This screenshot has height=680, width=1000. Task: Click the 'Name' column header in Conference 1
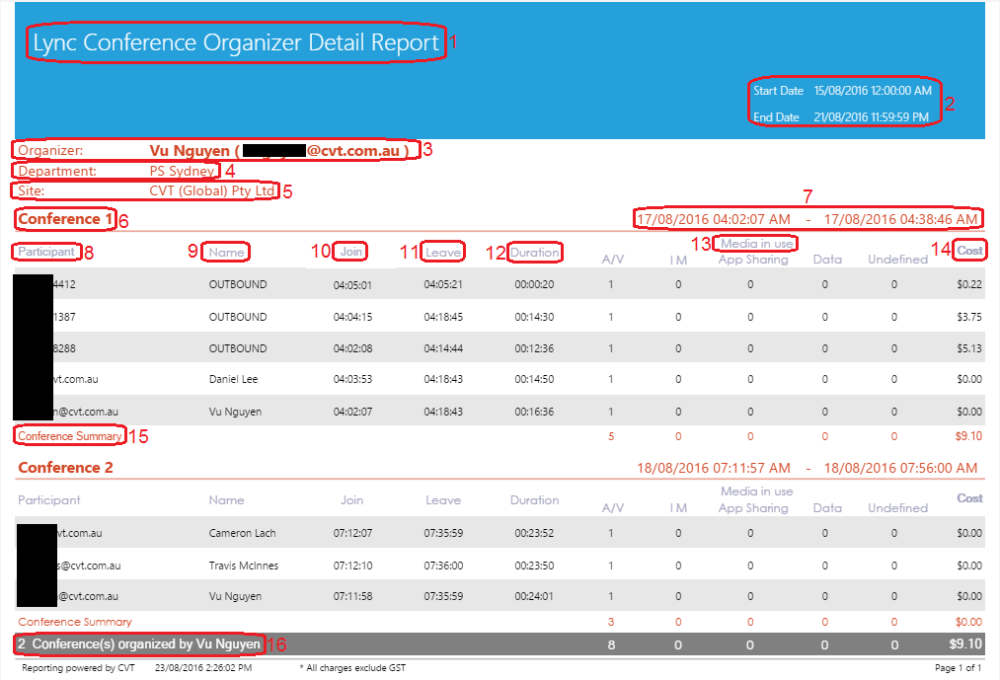pos(226,252)
